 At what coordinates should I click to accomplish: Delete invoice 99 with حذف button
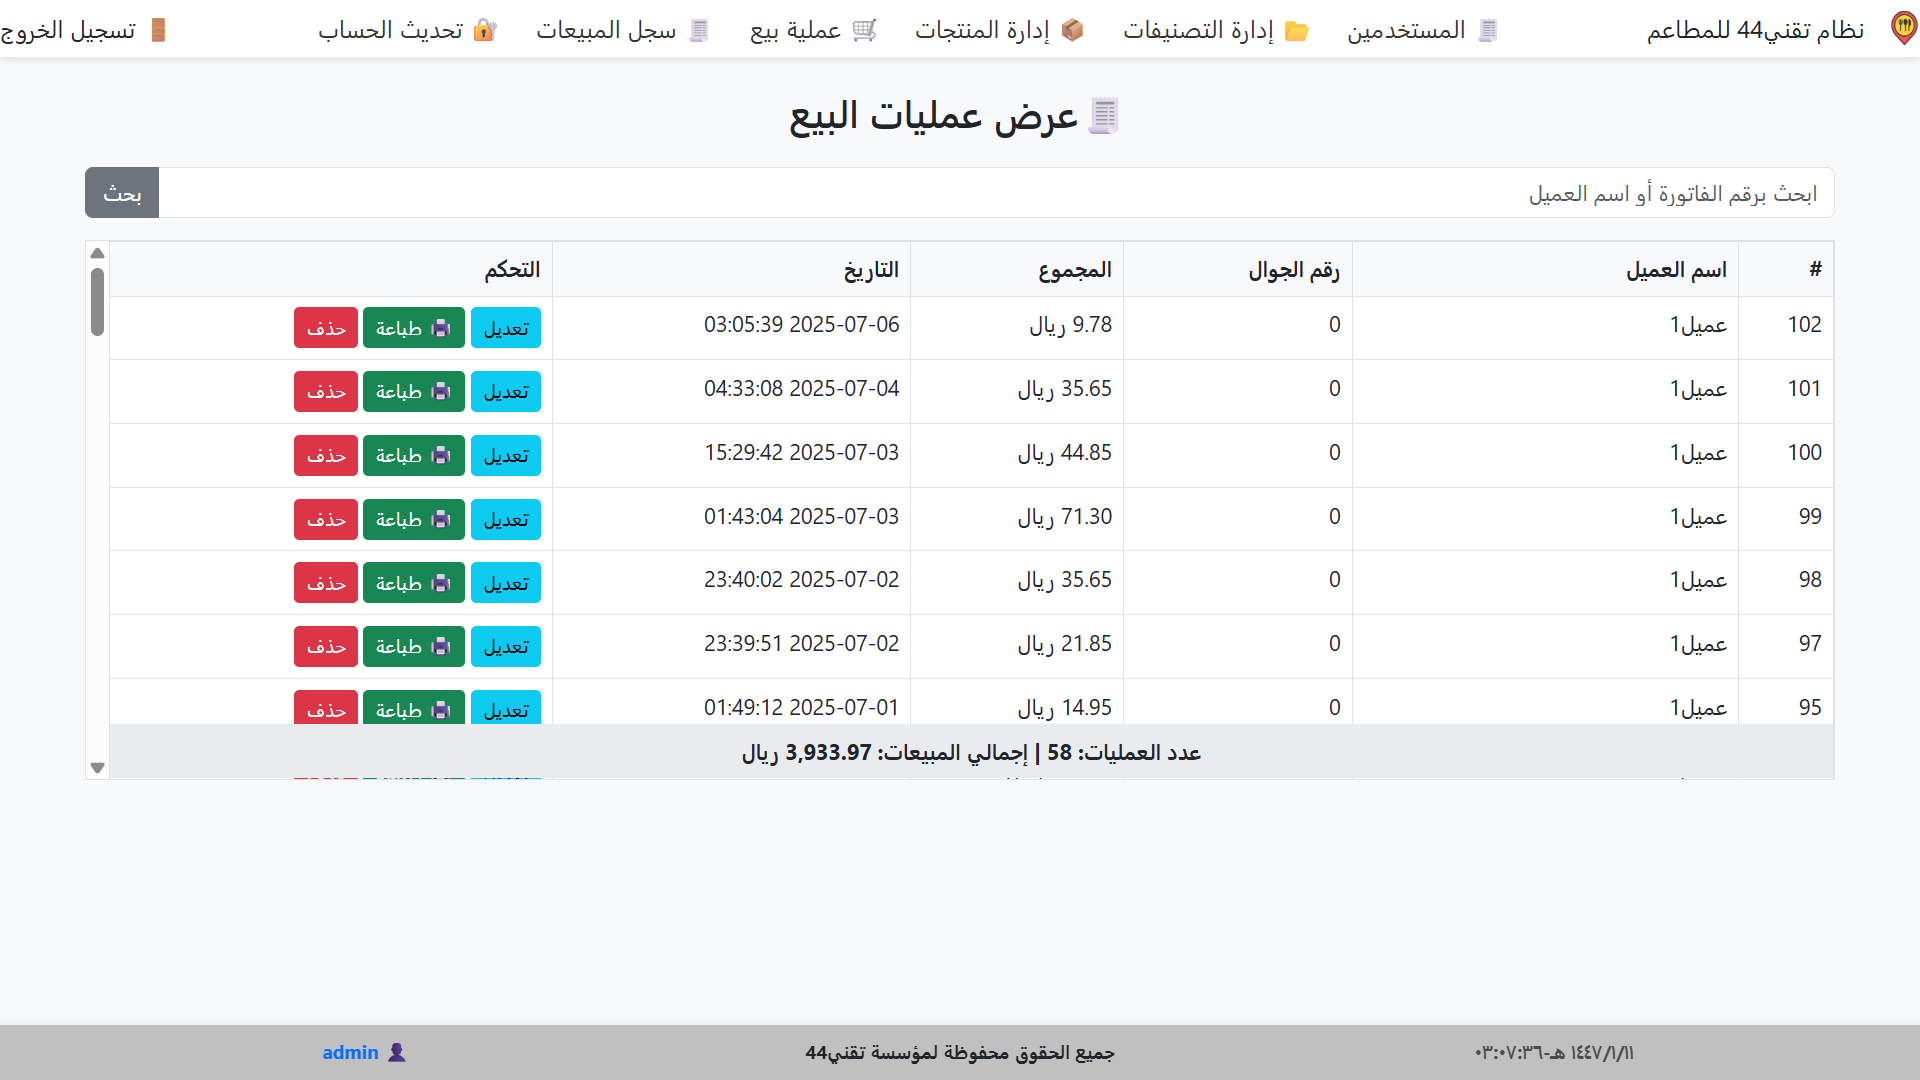(x=326, y=520)
